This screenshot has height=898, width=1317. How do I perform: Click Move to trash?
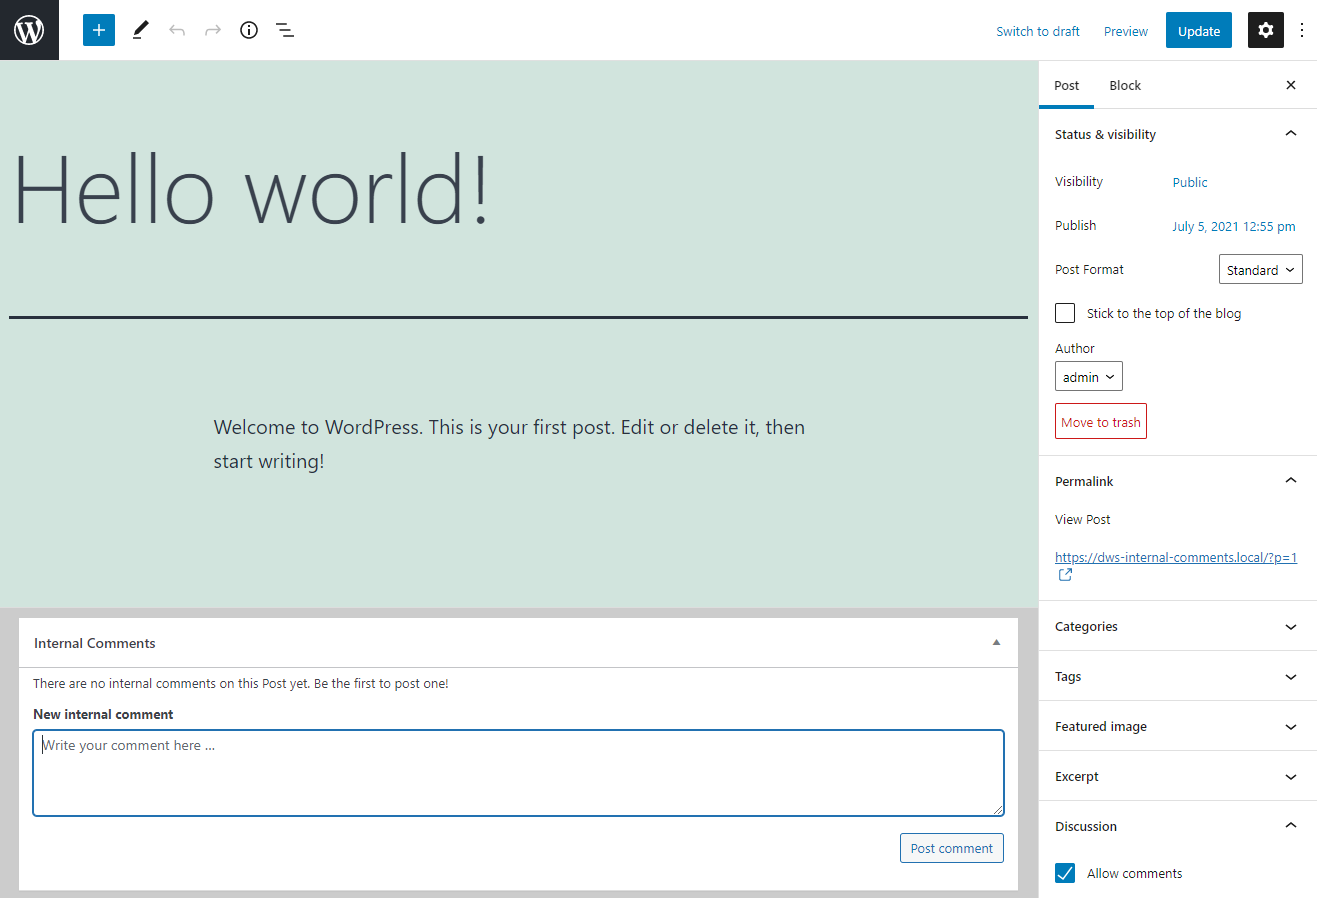tap(1101, 421)
